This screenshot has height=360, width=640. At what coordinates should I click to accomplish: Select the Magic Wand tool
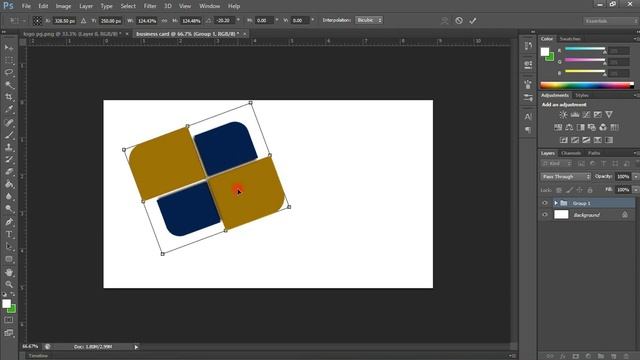(x=9, y=85)
